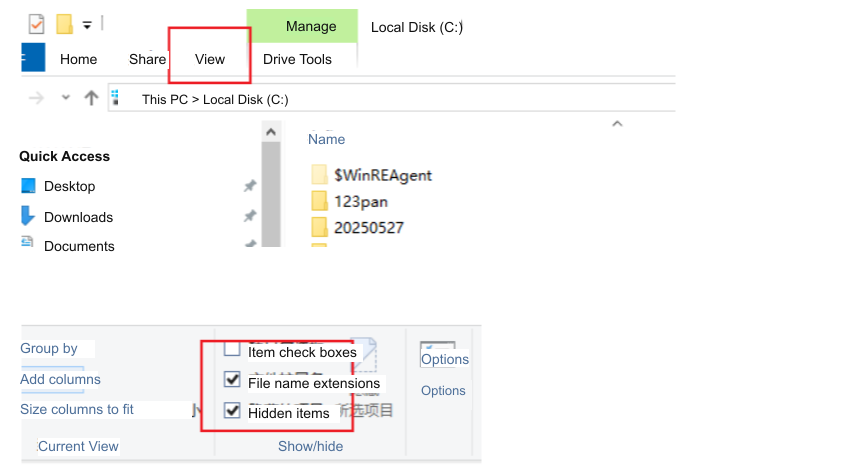Click the new folder icon in quick toolbar
This screenshot has height=468, width=845.
pos(65,24)
